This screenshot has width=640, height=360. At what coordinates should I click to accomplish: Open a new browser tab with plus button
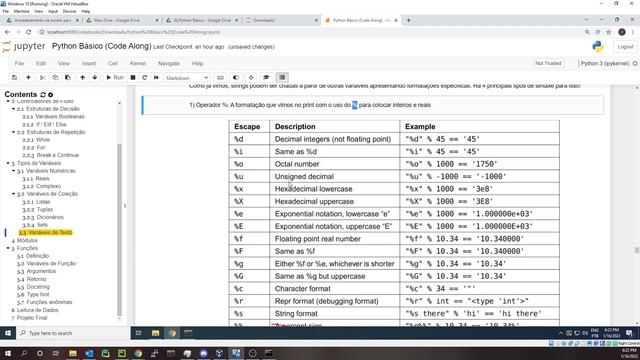408,20
